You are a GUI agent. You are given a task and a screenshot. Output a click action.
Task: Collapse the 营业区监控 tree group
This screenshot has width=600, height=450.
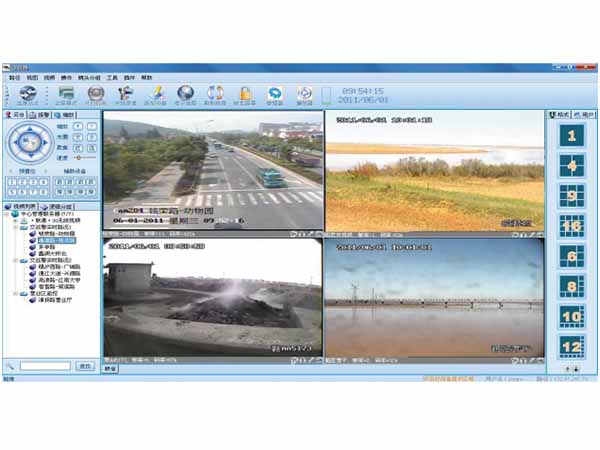click(x=15, y=293)
